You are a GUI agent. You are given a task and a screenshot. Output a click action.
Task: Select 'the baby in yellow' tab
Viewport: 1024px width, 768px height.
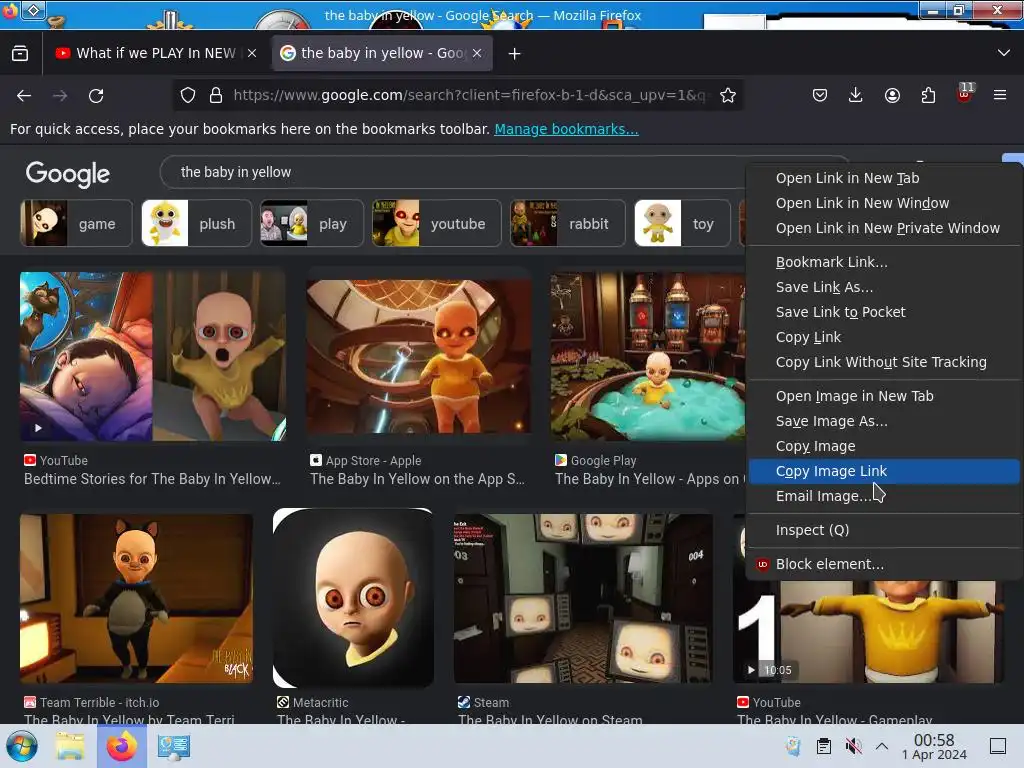(x=383, y=54)
